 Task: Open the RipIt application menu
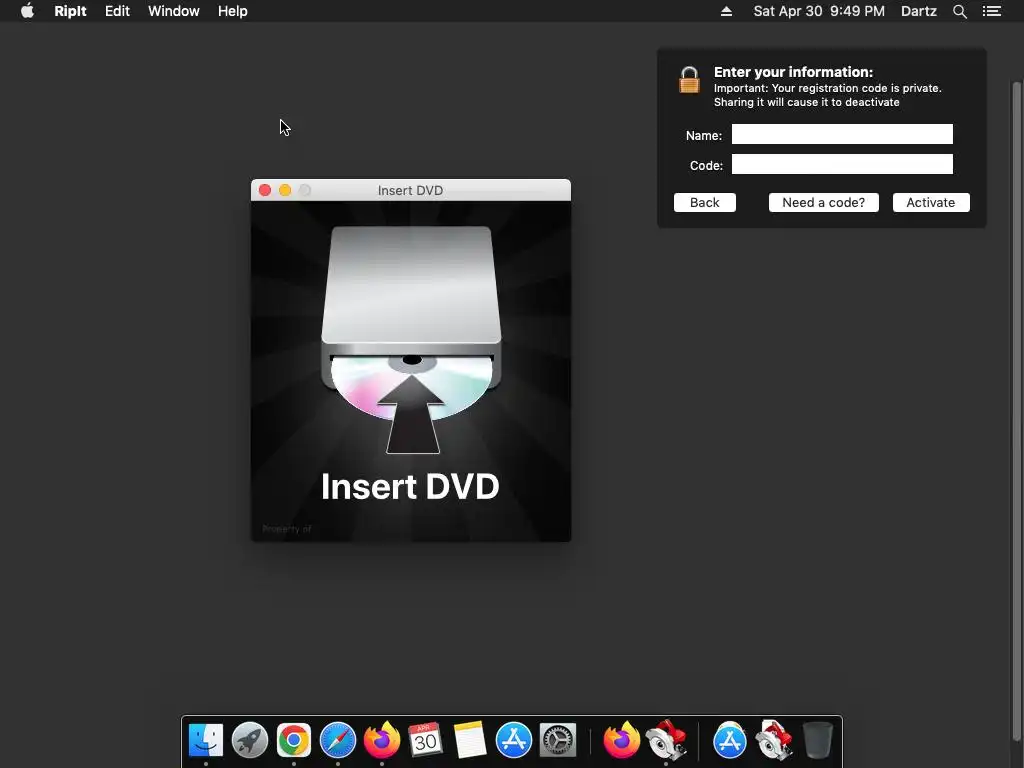coord(71,11)
